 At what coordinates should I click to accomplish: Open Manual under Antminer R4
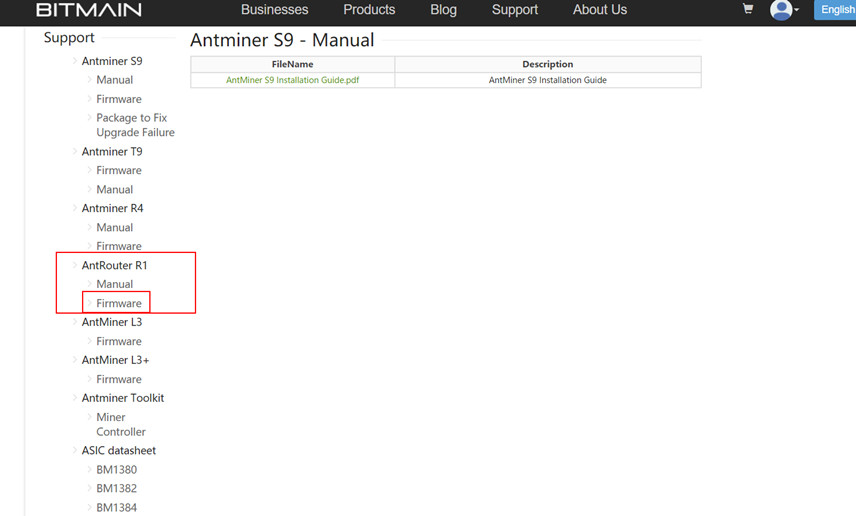(115, 227)
